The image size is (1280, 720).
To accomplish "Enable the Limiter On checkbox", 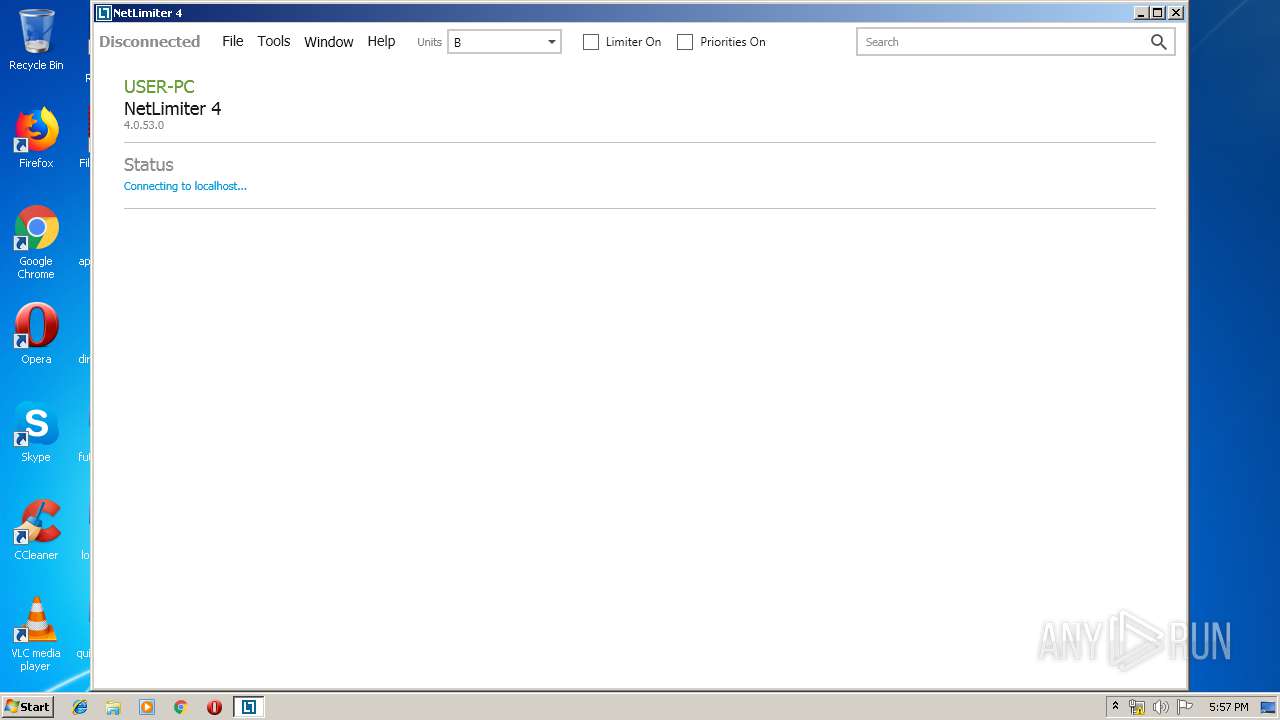I will [x=591, y=42].
